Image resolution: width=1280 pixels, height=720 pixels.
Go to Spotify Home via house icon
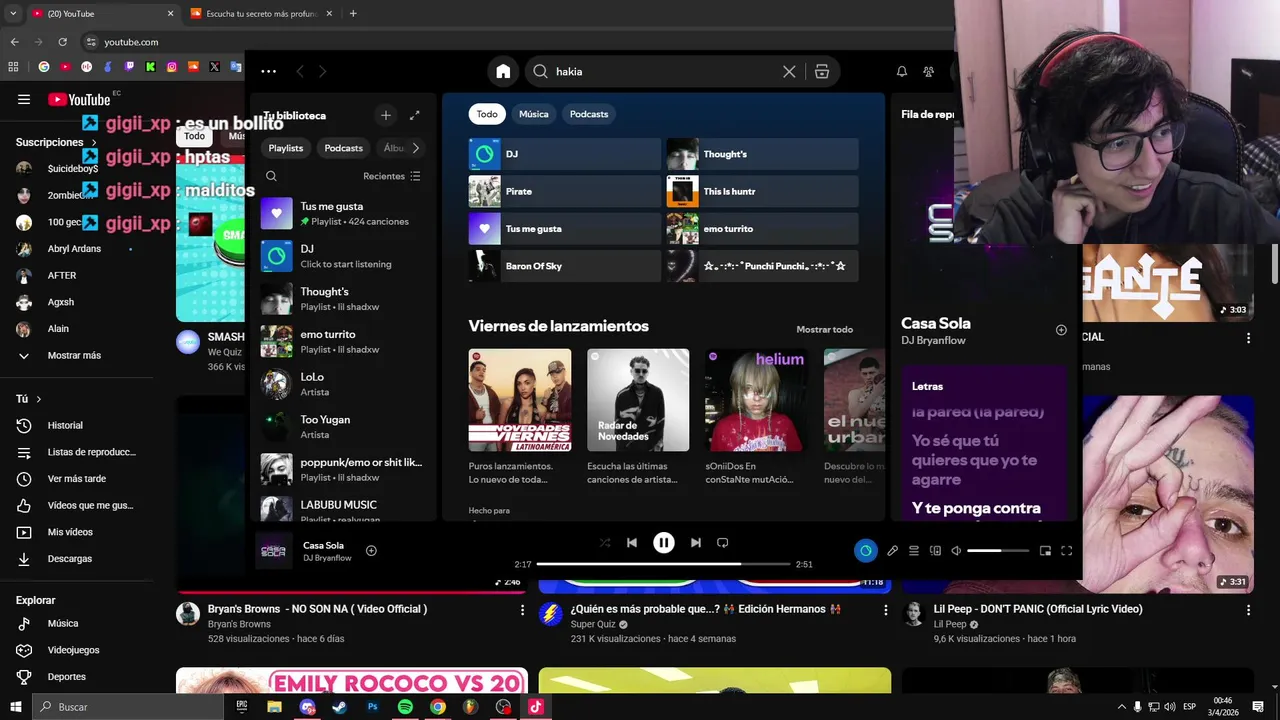point(503,71)
